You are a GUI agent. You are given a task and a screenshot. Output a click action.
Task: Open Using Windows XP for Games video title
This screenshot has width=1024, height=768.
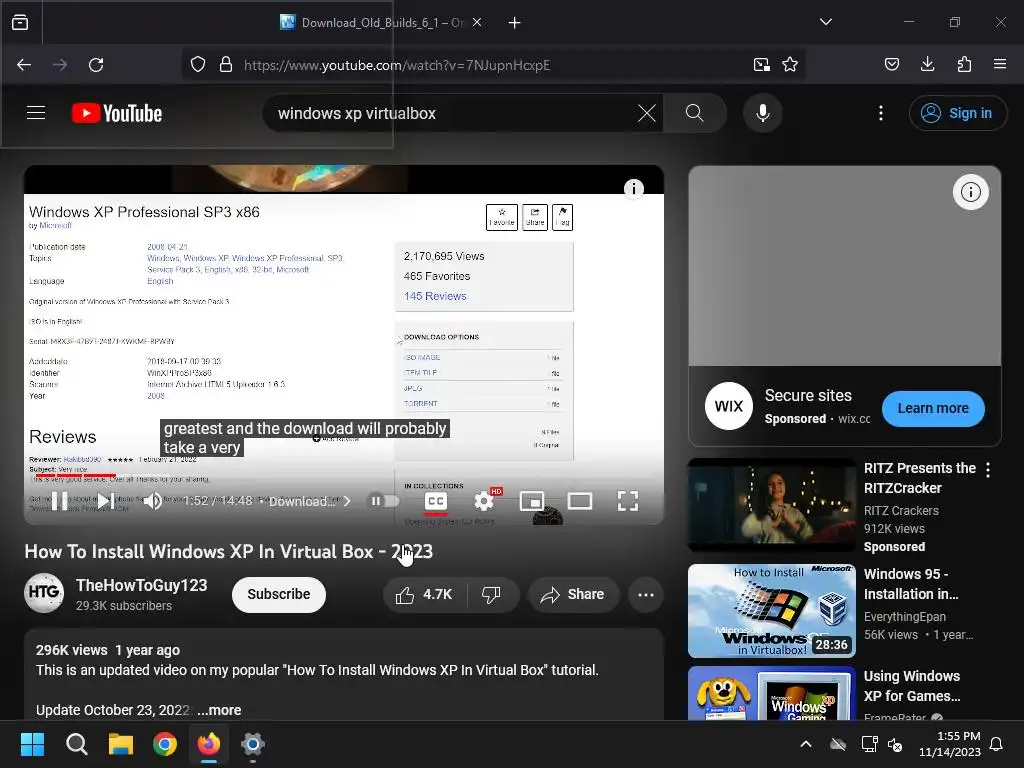pos(912,686)
